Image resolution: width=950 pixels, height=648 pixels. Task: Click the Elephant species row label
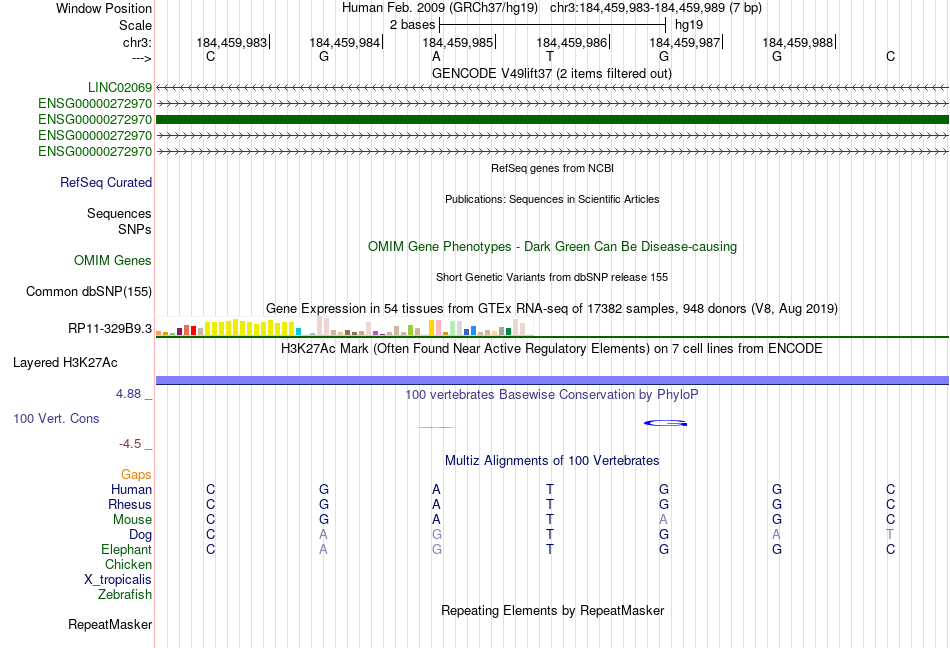[126, 549]
